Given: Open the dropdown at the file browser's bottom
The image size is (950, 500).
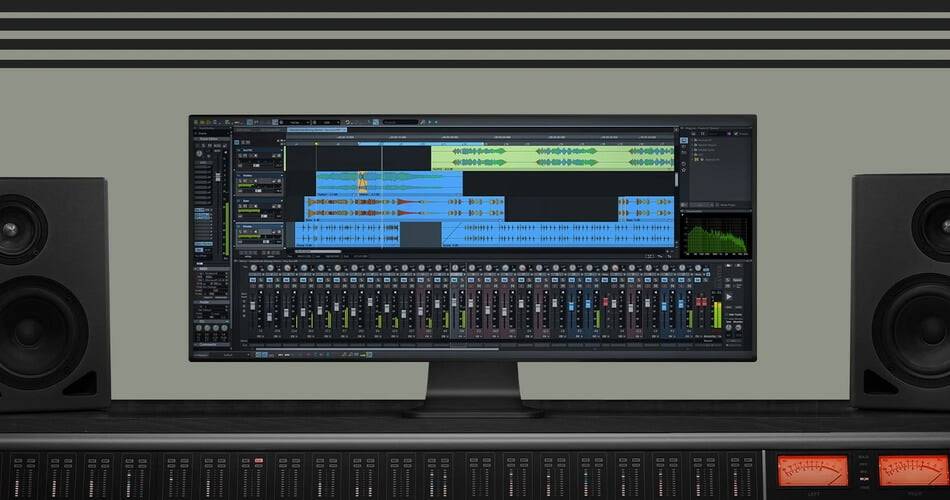Looking at the screenshot, I should 700,205.
